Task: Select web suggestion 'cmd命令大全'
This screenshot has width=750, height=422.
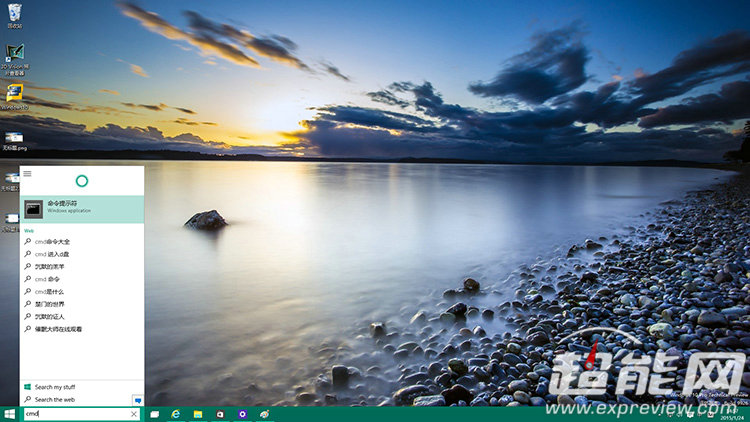Action: click(x=52, y=242)
